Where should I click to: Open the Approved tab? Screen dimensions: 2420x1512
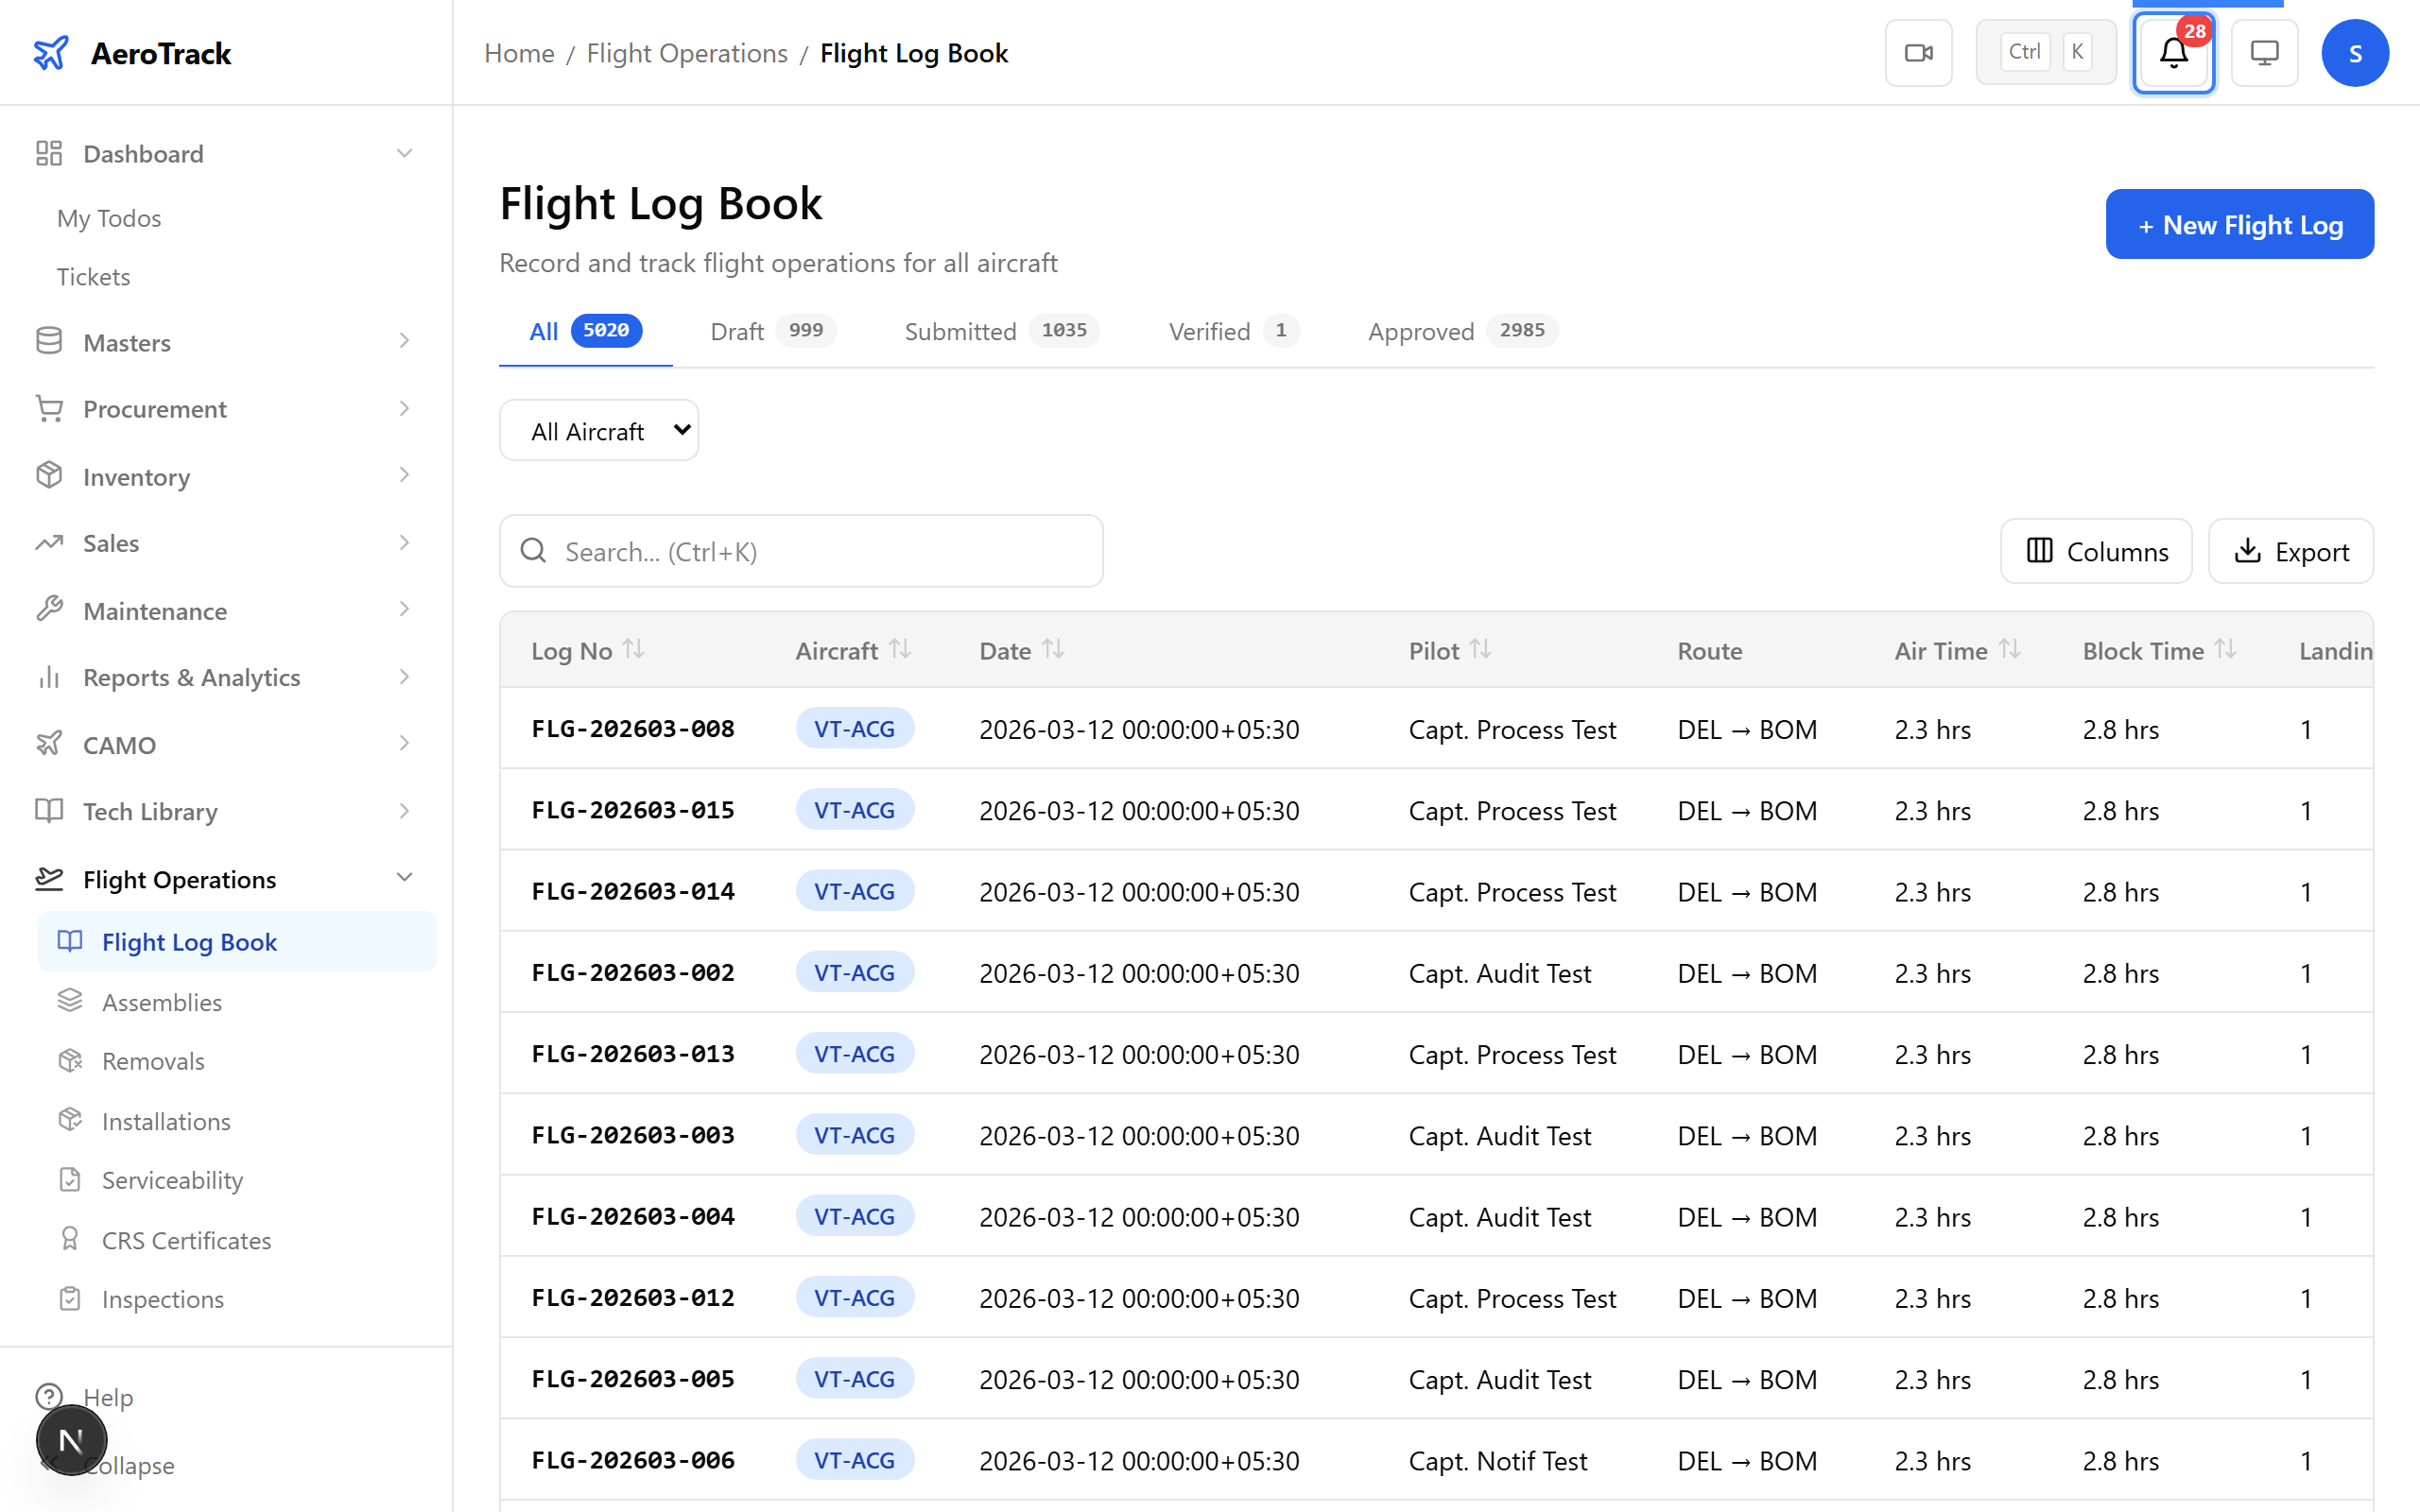(1421, 331)
